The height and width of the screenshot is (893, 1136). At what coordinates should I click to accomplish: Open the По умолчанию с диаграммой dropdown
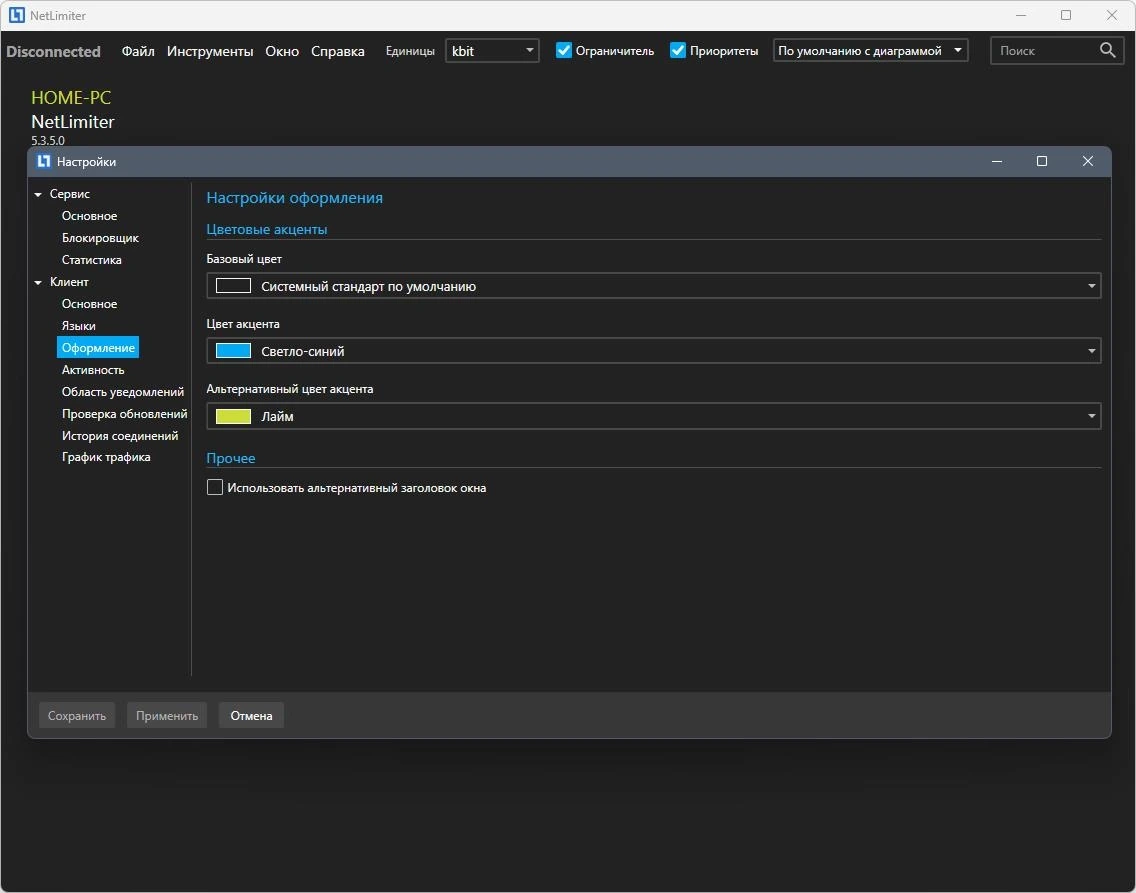[x=870, y=51]
